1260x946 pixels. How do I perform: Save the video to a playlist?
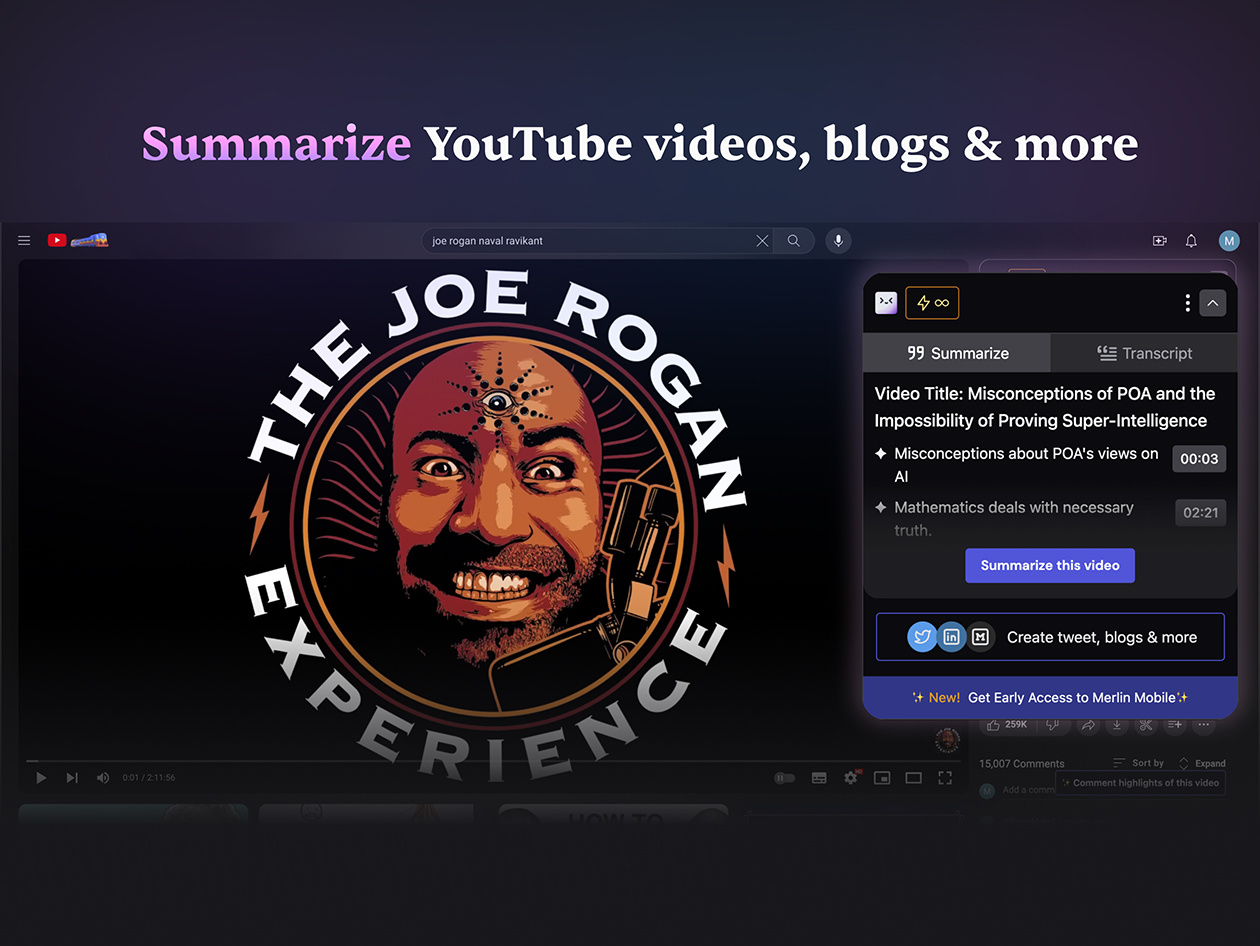click(x=1175, y=725)
